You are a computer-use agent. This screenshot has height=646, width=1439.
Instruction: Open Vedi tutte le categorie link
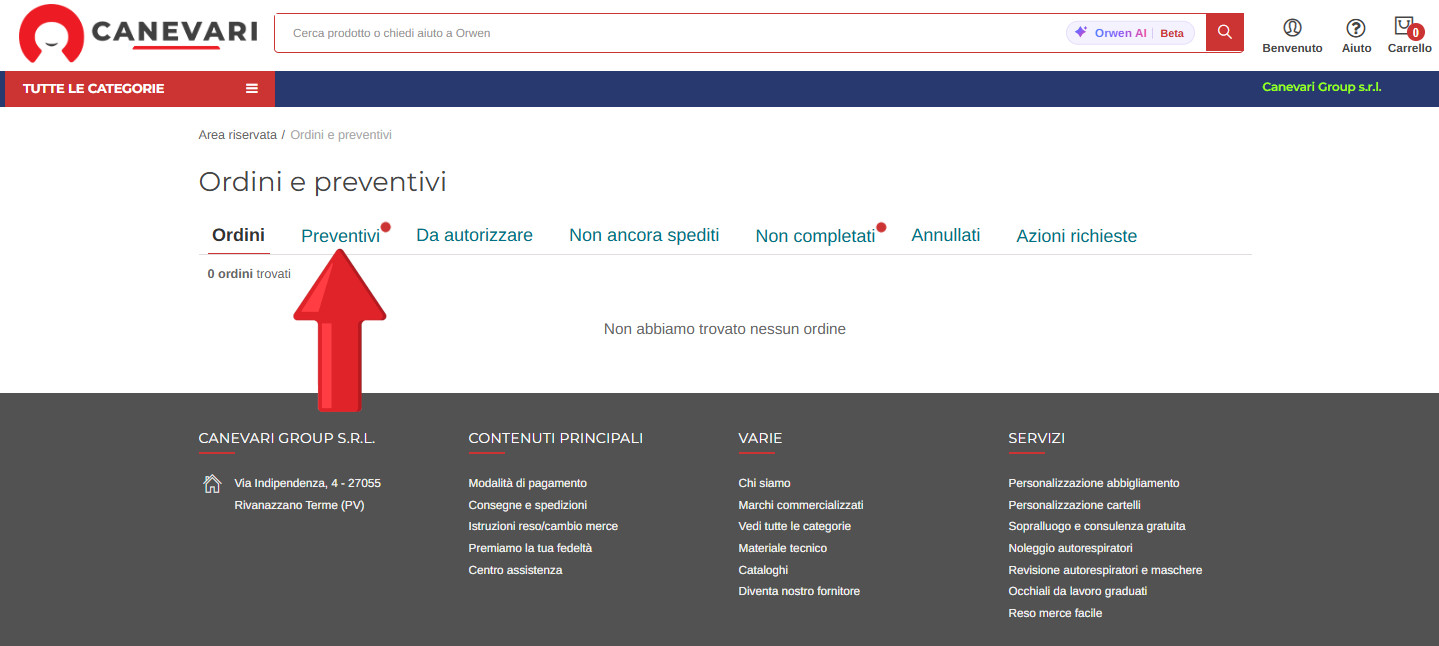tap(794, 526)
